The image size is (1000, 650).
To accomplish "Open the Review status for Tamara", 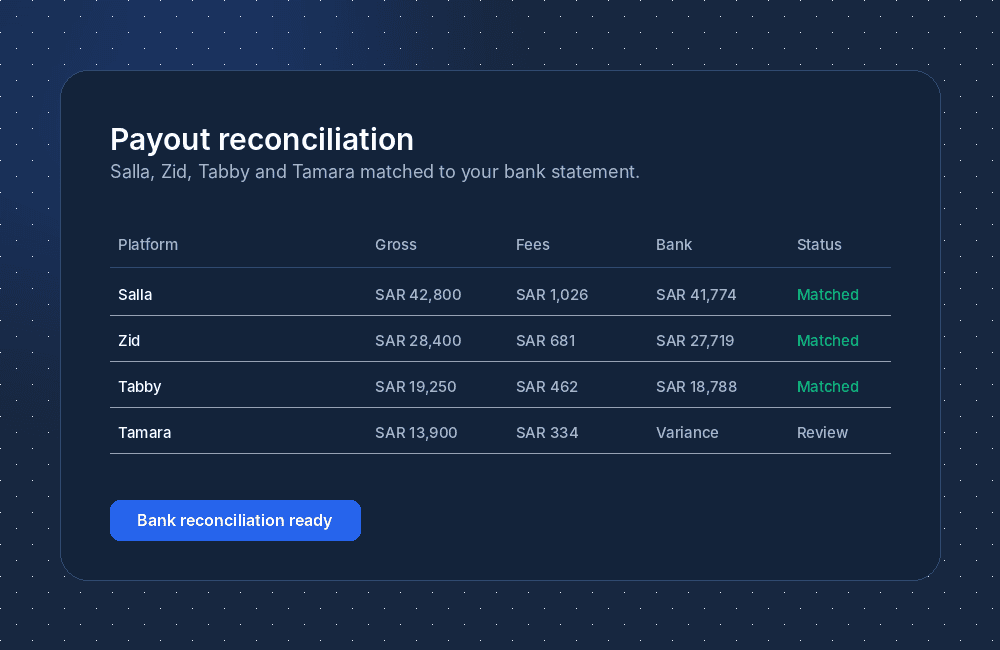I will point(823,432).
